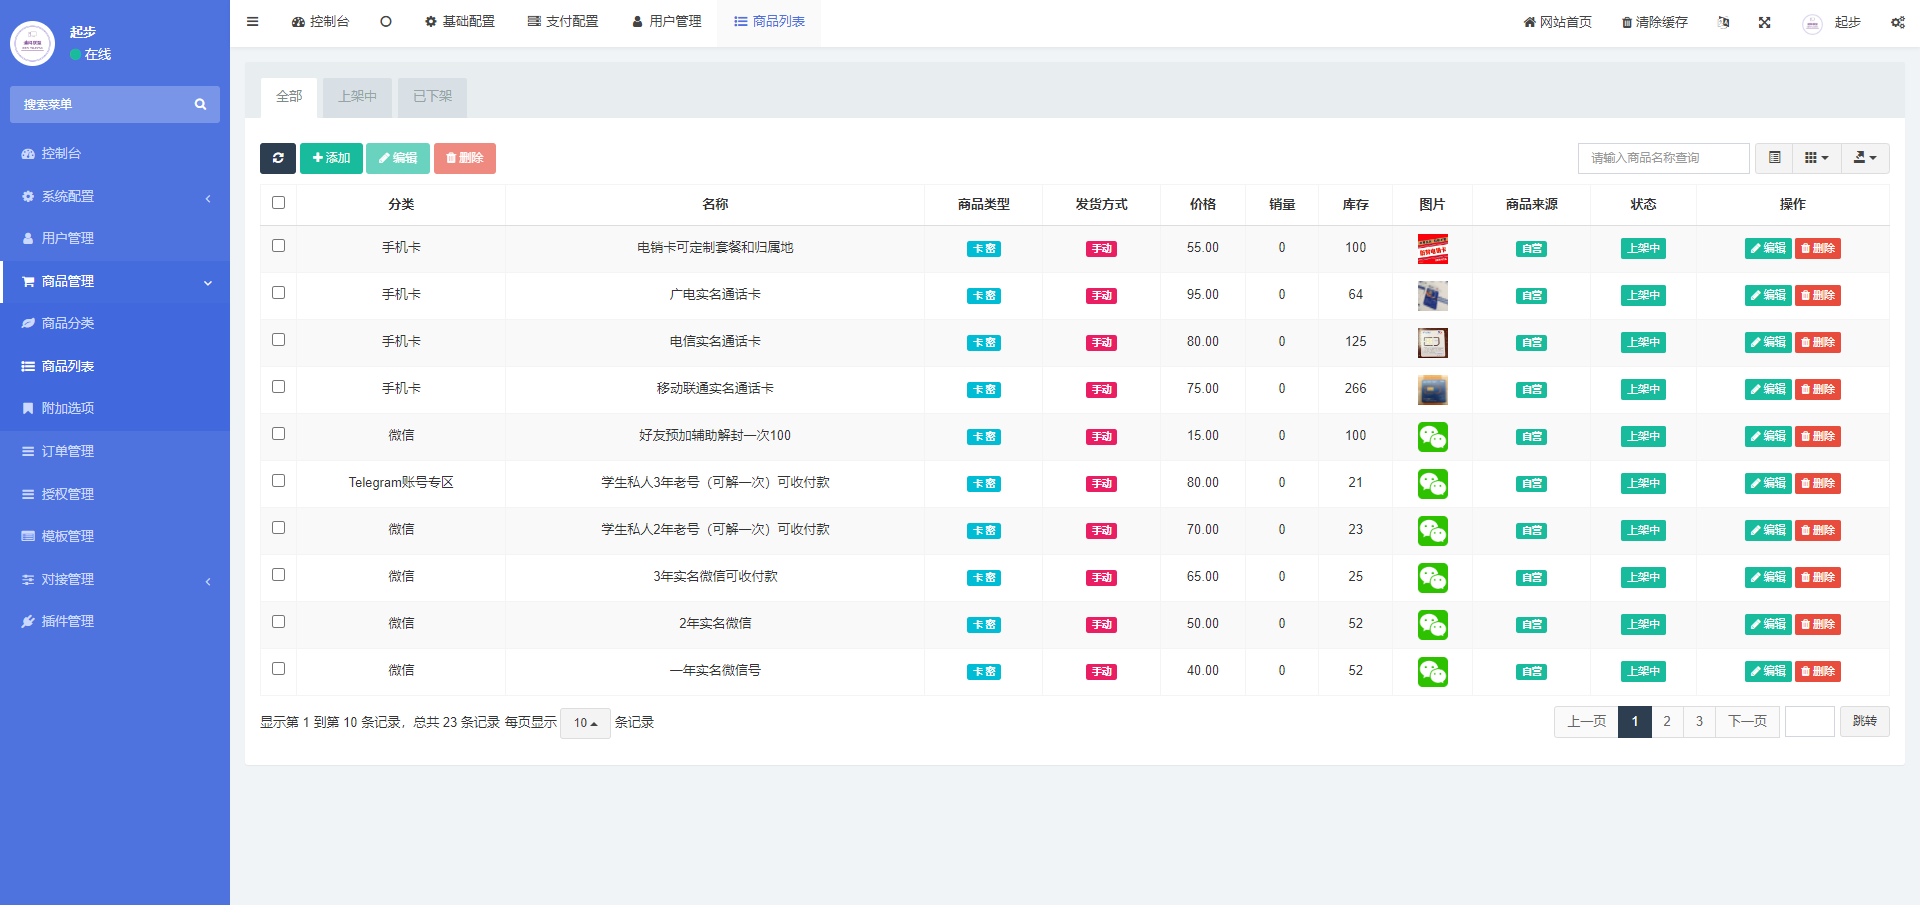The height and width of the screenshot is (905, 1920).
Task: Select the checkbox for 广电实名通话卡 row
Action: [279, 293]
